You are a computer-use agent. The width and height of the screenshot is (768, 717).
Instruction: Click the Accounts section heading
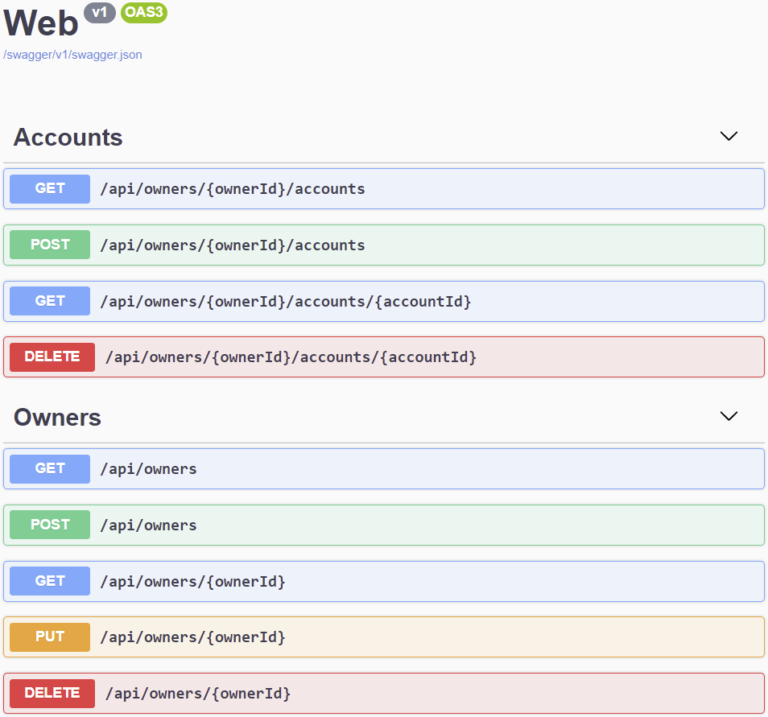68,137
